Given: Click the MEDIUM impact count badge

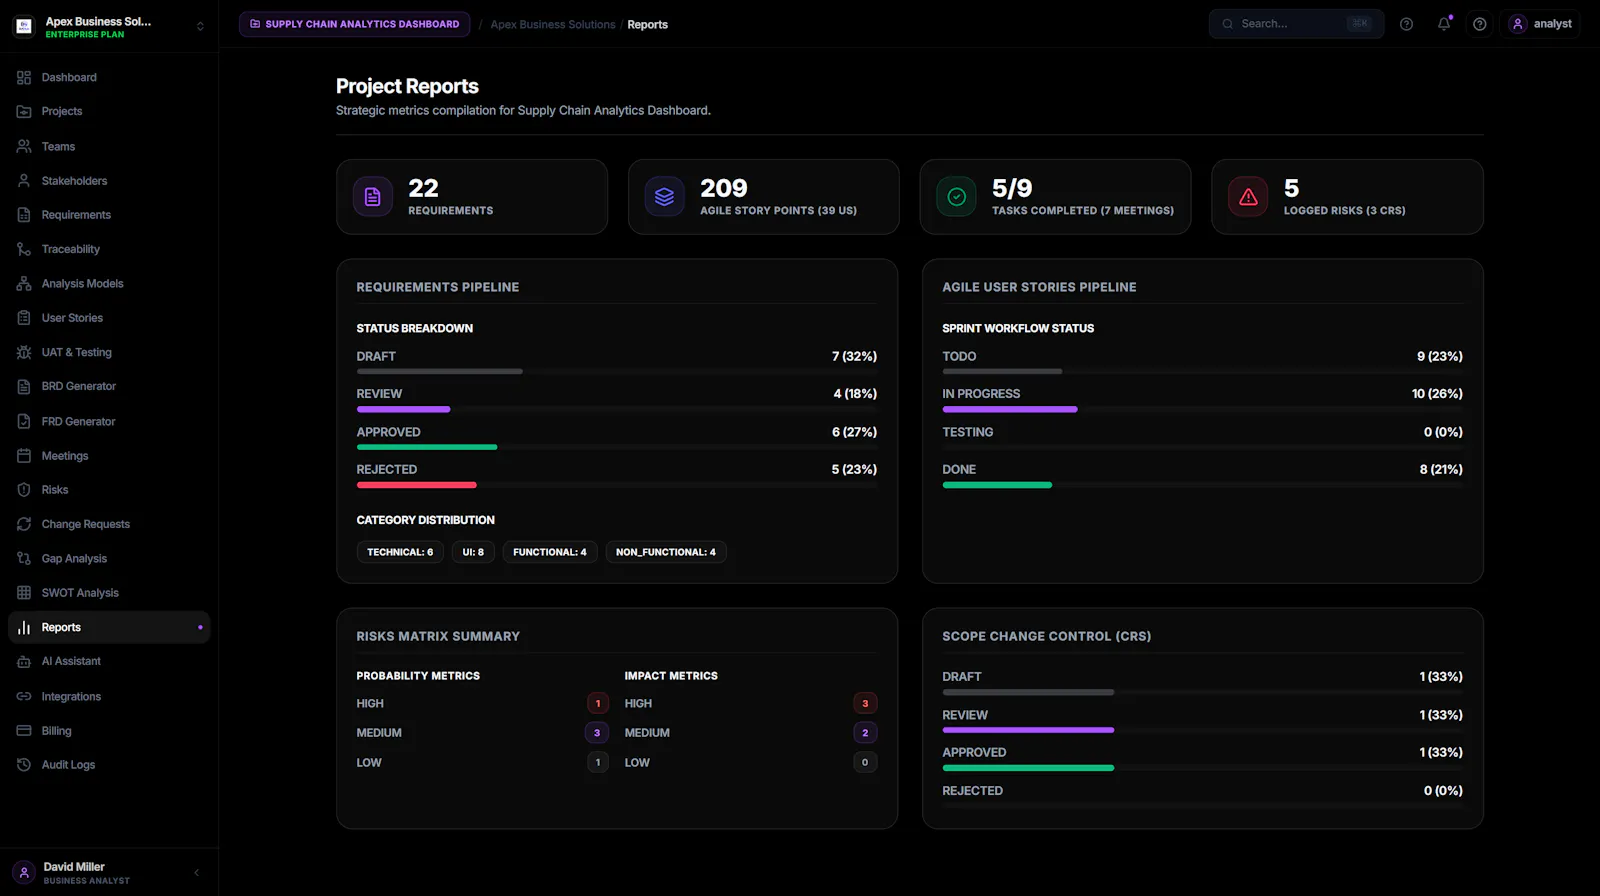Looking at the screenshot, I should pos(865,733).
